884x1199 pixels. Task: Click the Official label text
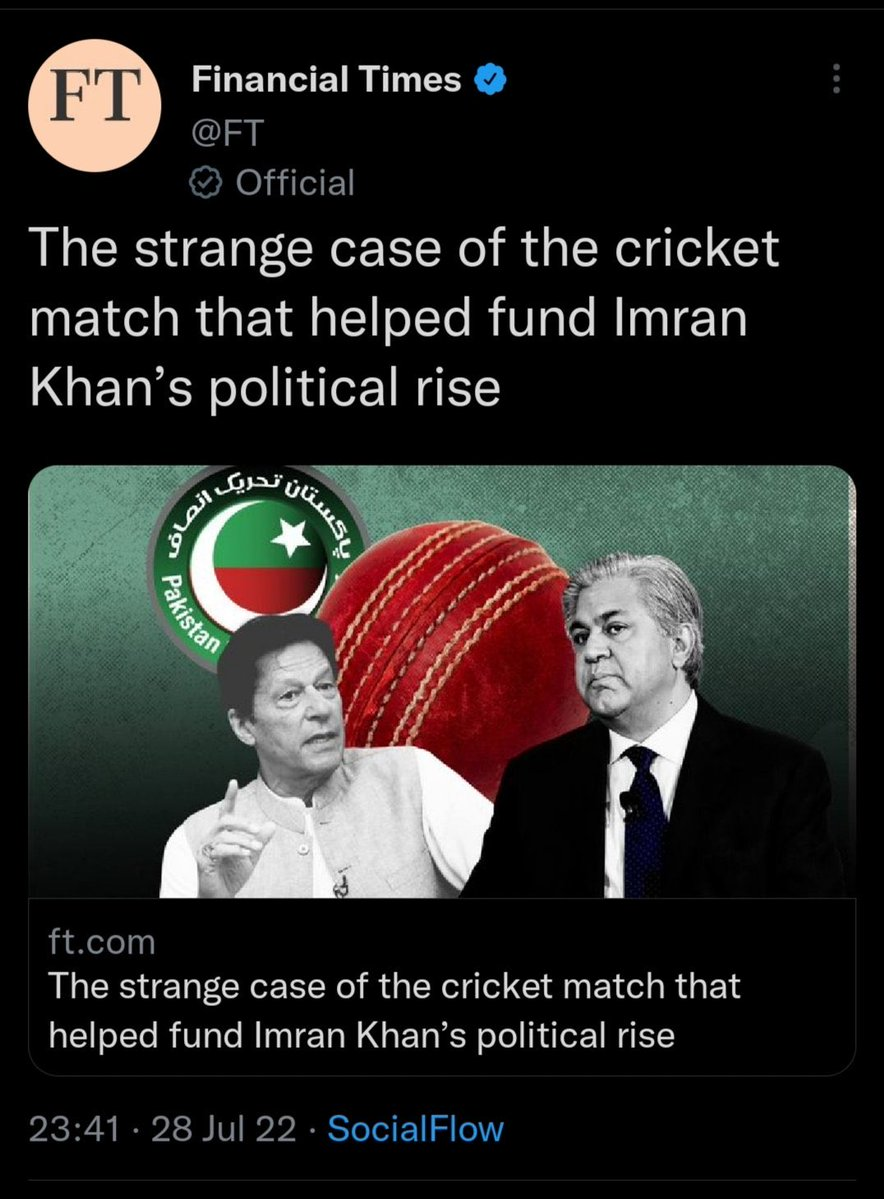(x=295, y=183)
